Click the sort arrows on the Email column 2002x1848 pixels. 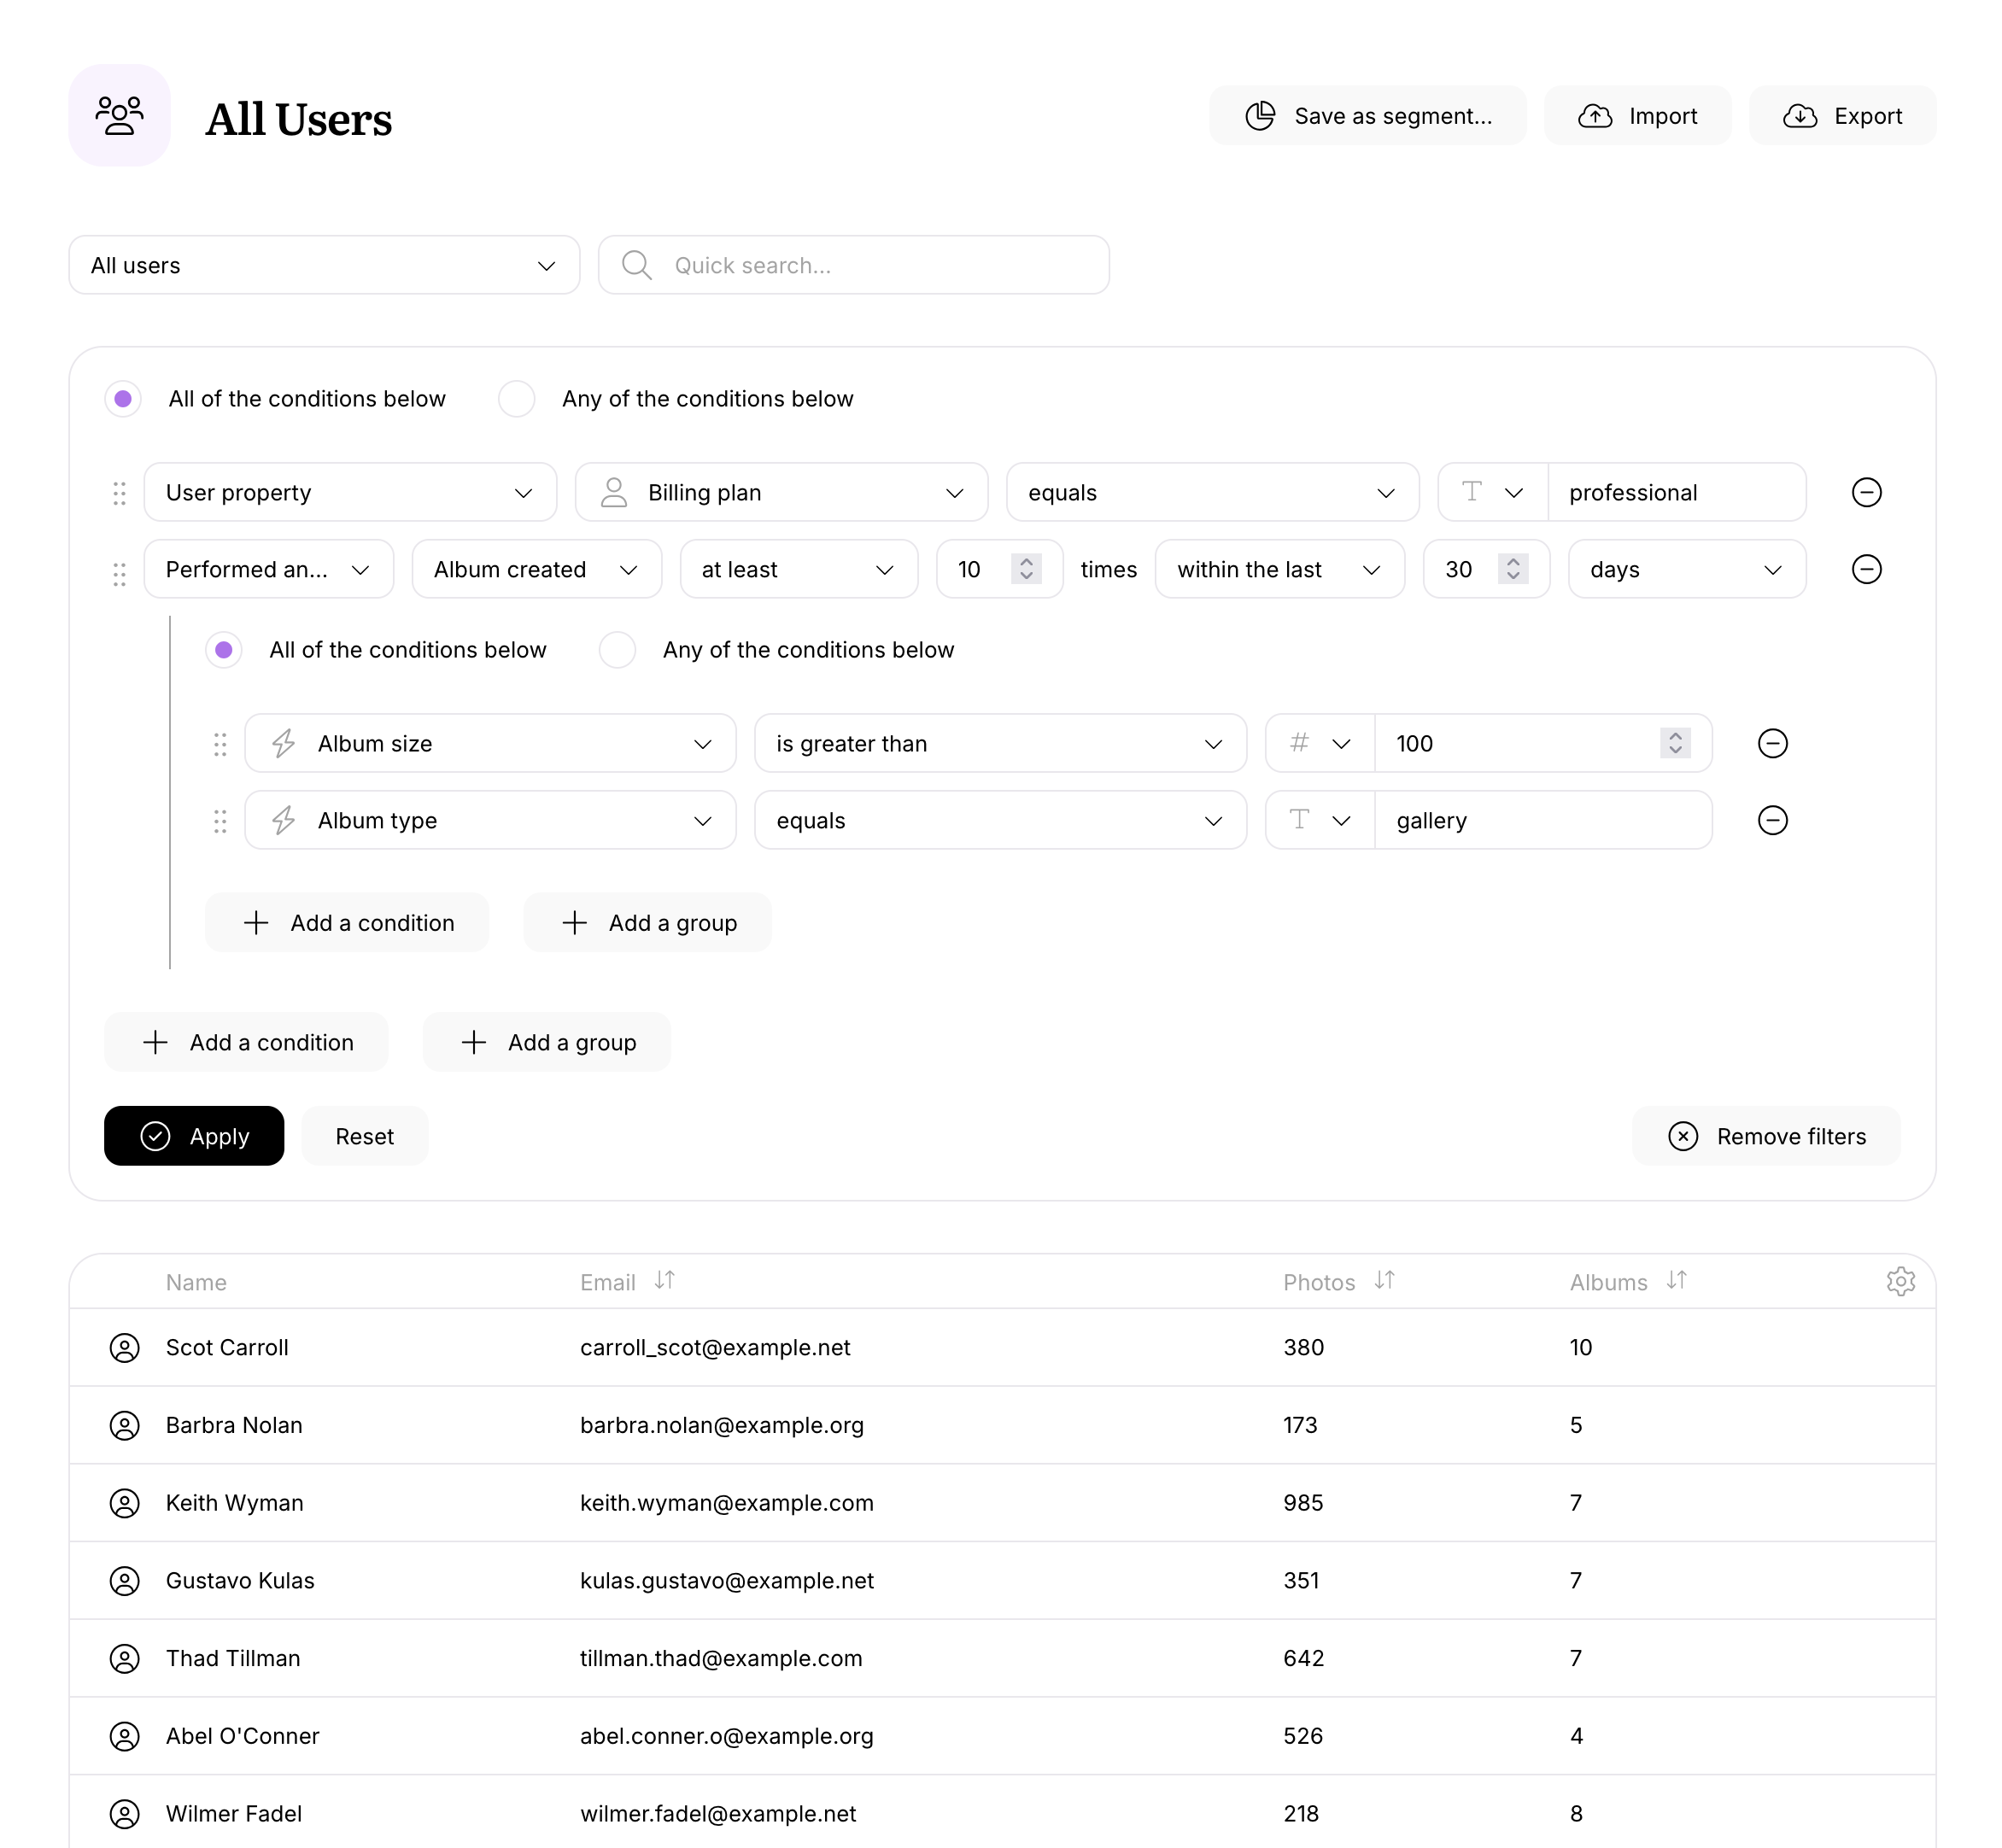(x=665, y=1280)
